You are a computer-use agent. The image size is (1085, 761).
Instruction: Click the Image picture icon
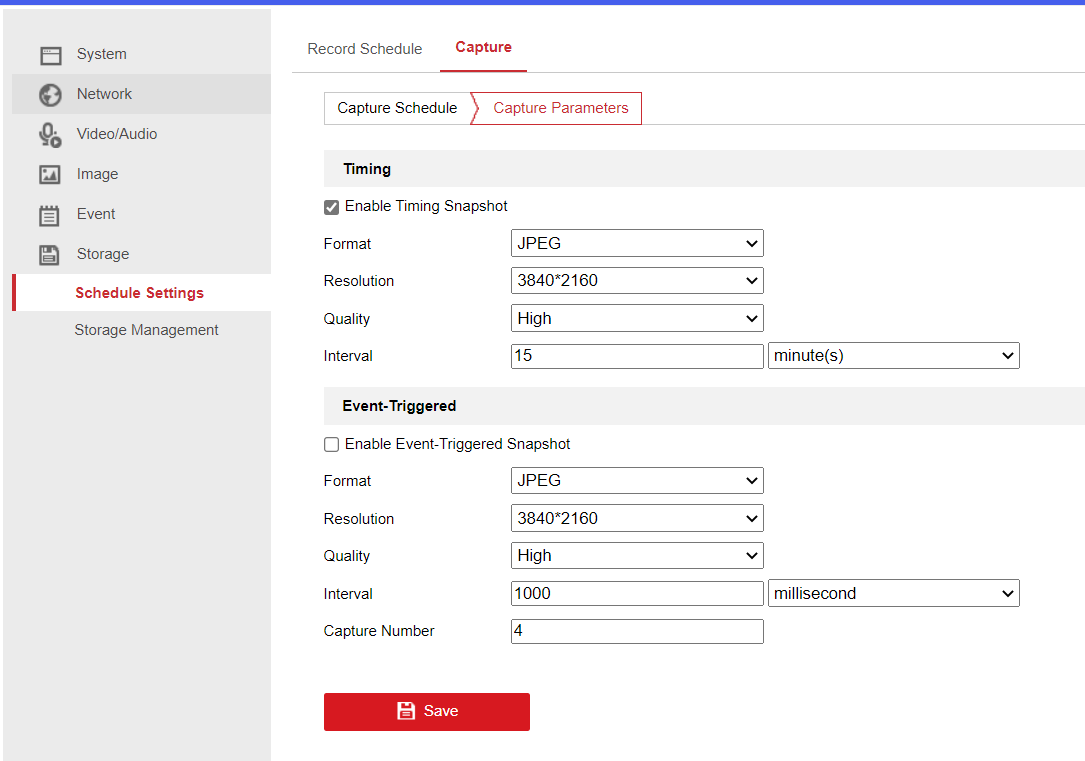coord(50,175)
